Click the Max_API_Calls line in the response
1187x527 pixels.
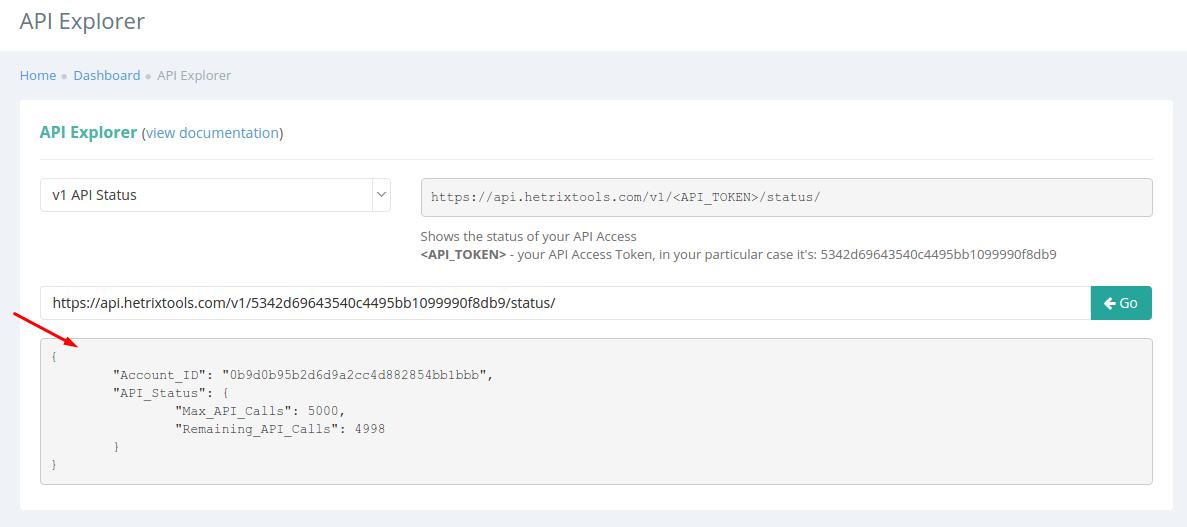pos(260,410)
